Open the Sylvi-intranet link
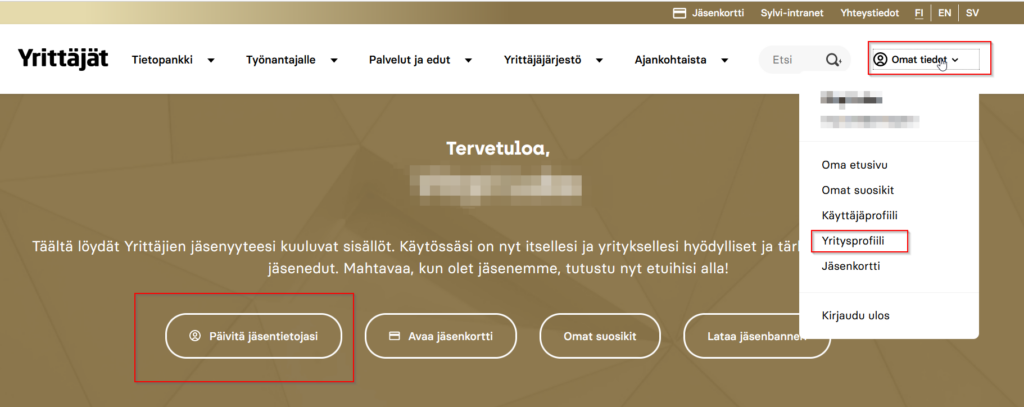1024x407 pixels. [795, 13]
